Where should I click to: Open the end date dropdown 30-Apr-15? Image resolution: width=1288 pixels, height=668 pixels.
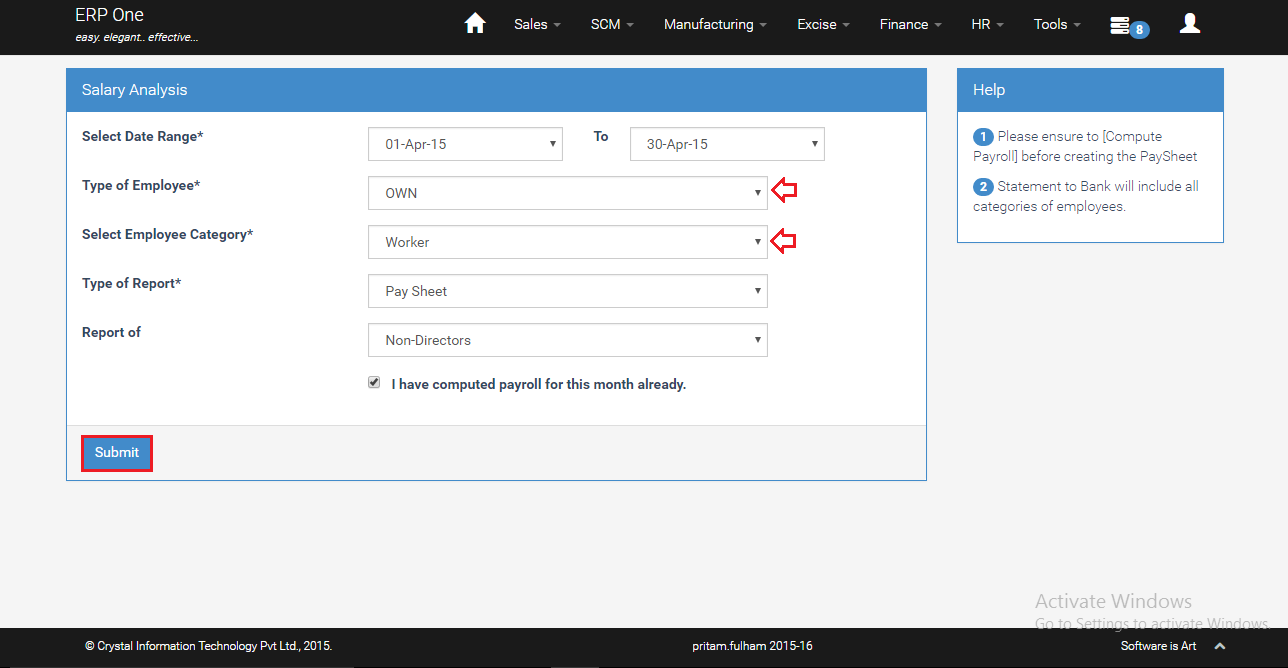coord(727,144)
